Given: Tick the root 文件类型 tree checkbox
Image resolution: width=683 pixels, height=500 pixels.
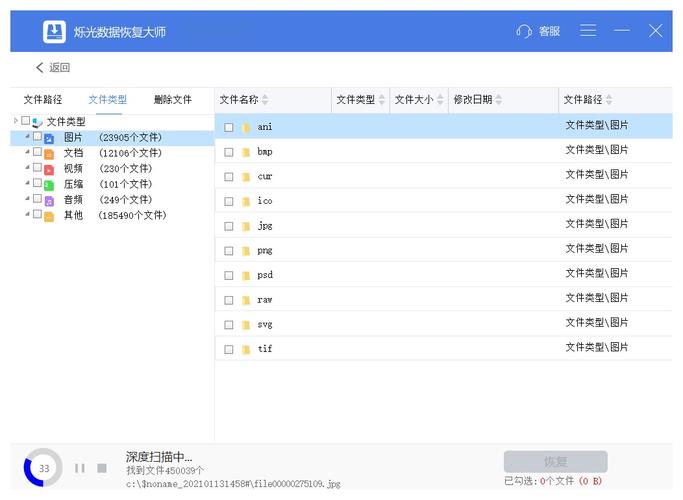Looking at the screenshot, I should (26, 120).
